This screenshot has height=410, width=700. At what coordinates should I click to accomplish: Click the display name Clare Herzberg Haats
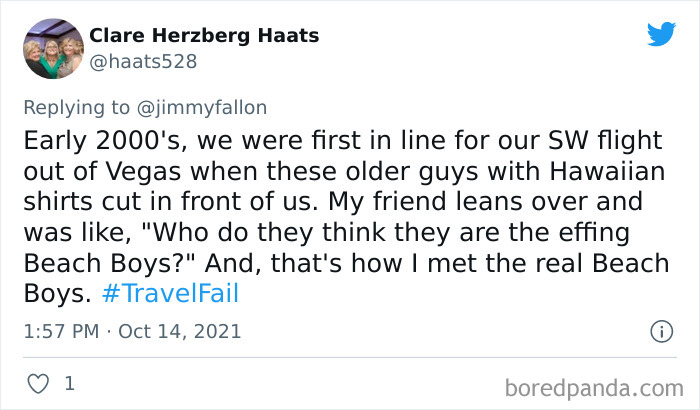pos(204,36)
